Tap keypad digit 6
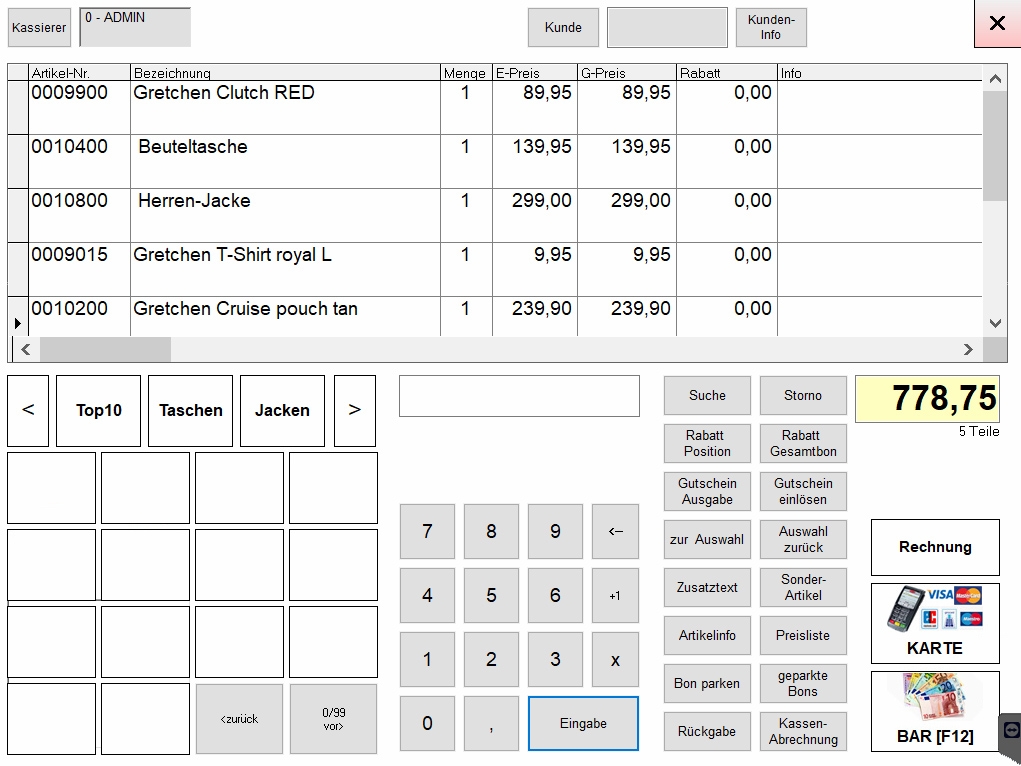1021x766 pixels. [555, 595]
